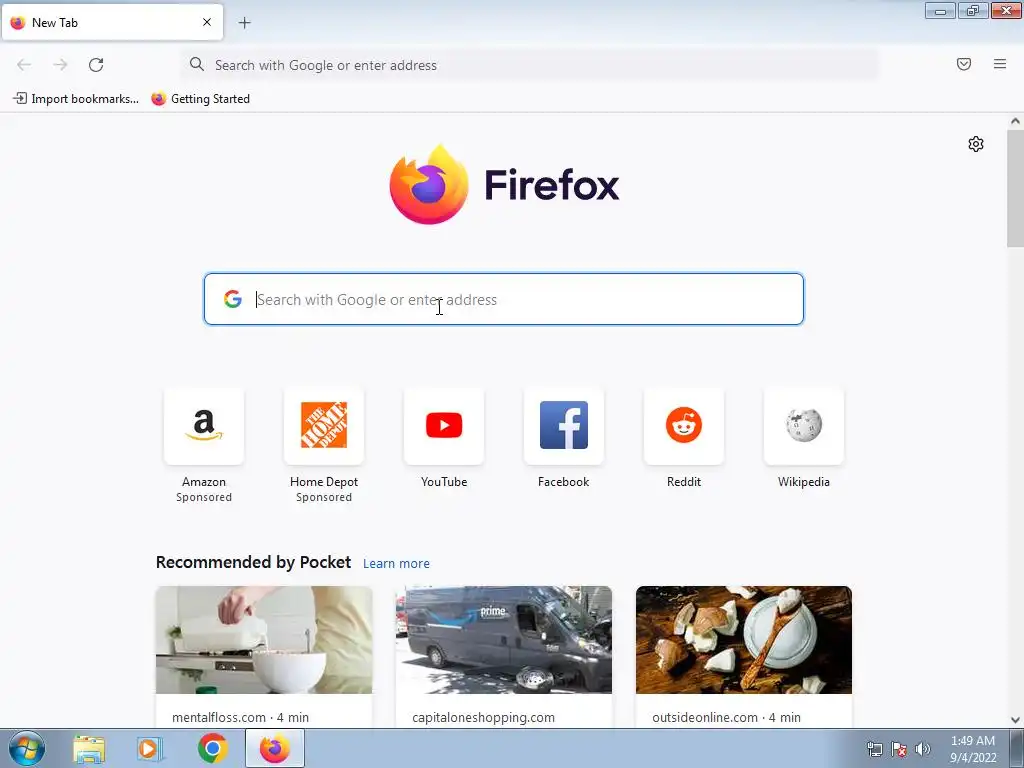The width and height of the screenshot is (1024, 768).
Task: Click the vertical scrollbar thumb
Action: [1015, 188]
